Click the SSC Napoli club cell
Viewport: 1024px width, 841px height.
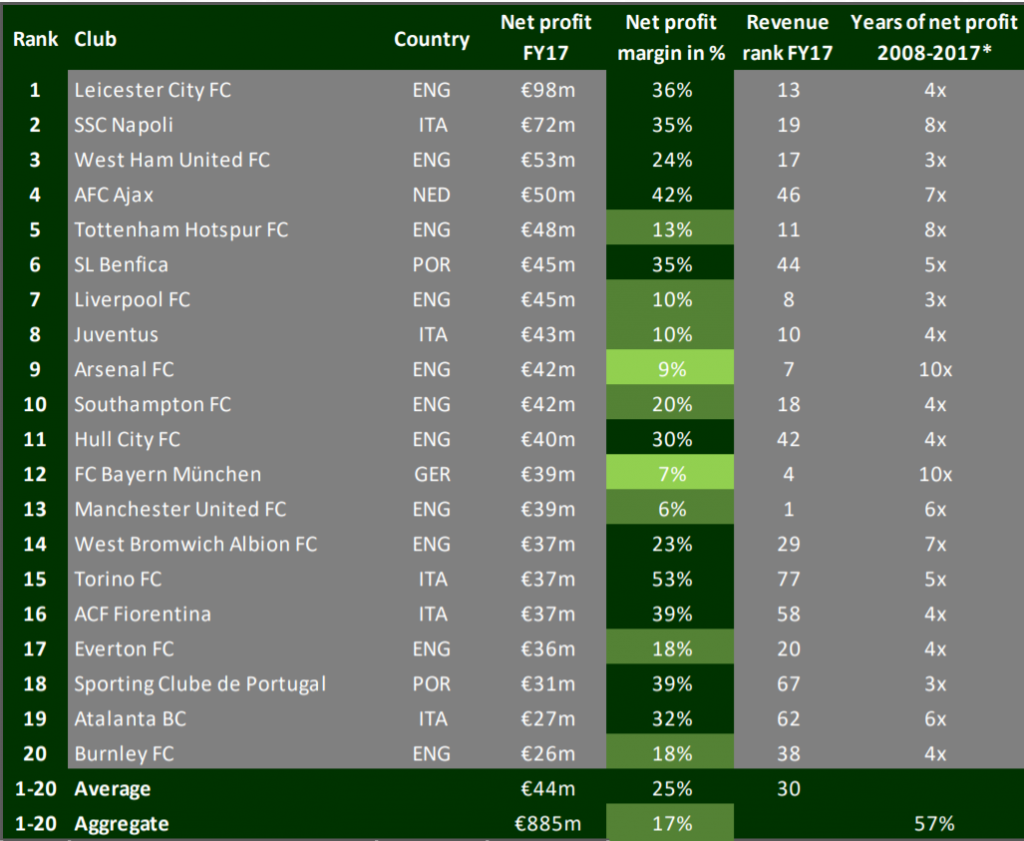click(x=124, y=125)
